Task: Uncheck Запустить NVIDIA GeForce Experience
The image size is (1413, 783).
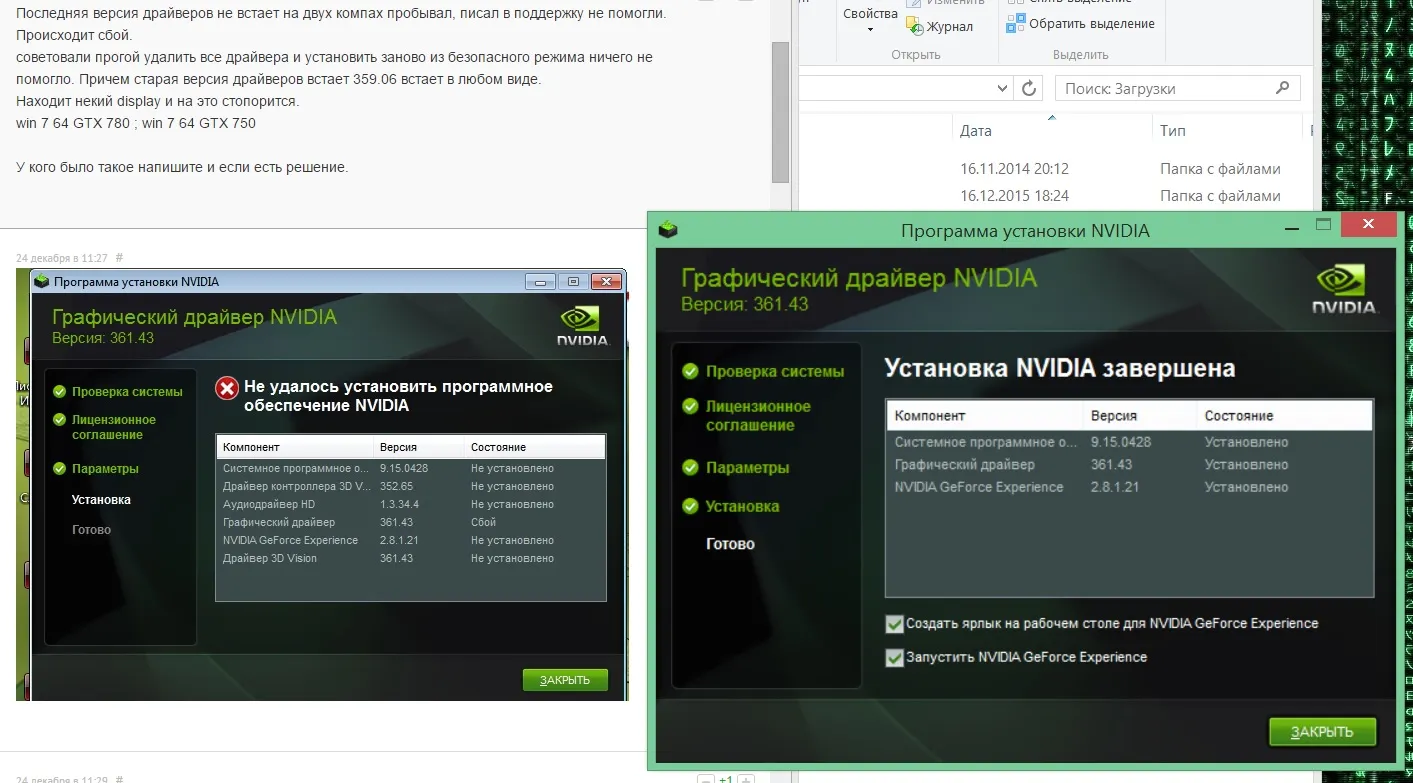Action: (894, 658)
